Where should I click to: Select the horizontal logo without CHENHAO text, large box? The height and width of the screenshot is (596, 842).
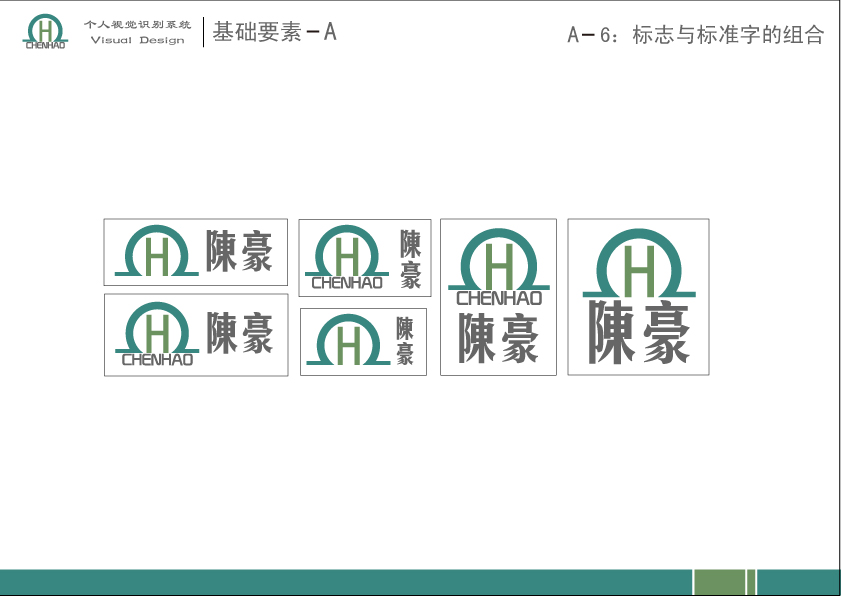point(195,252)
